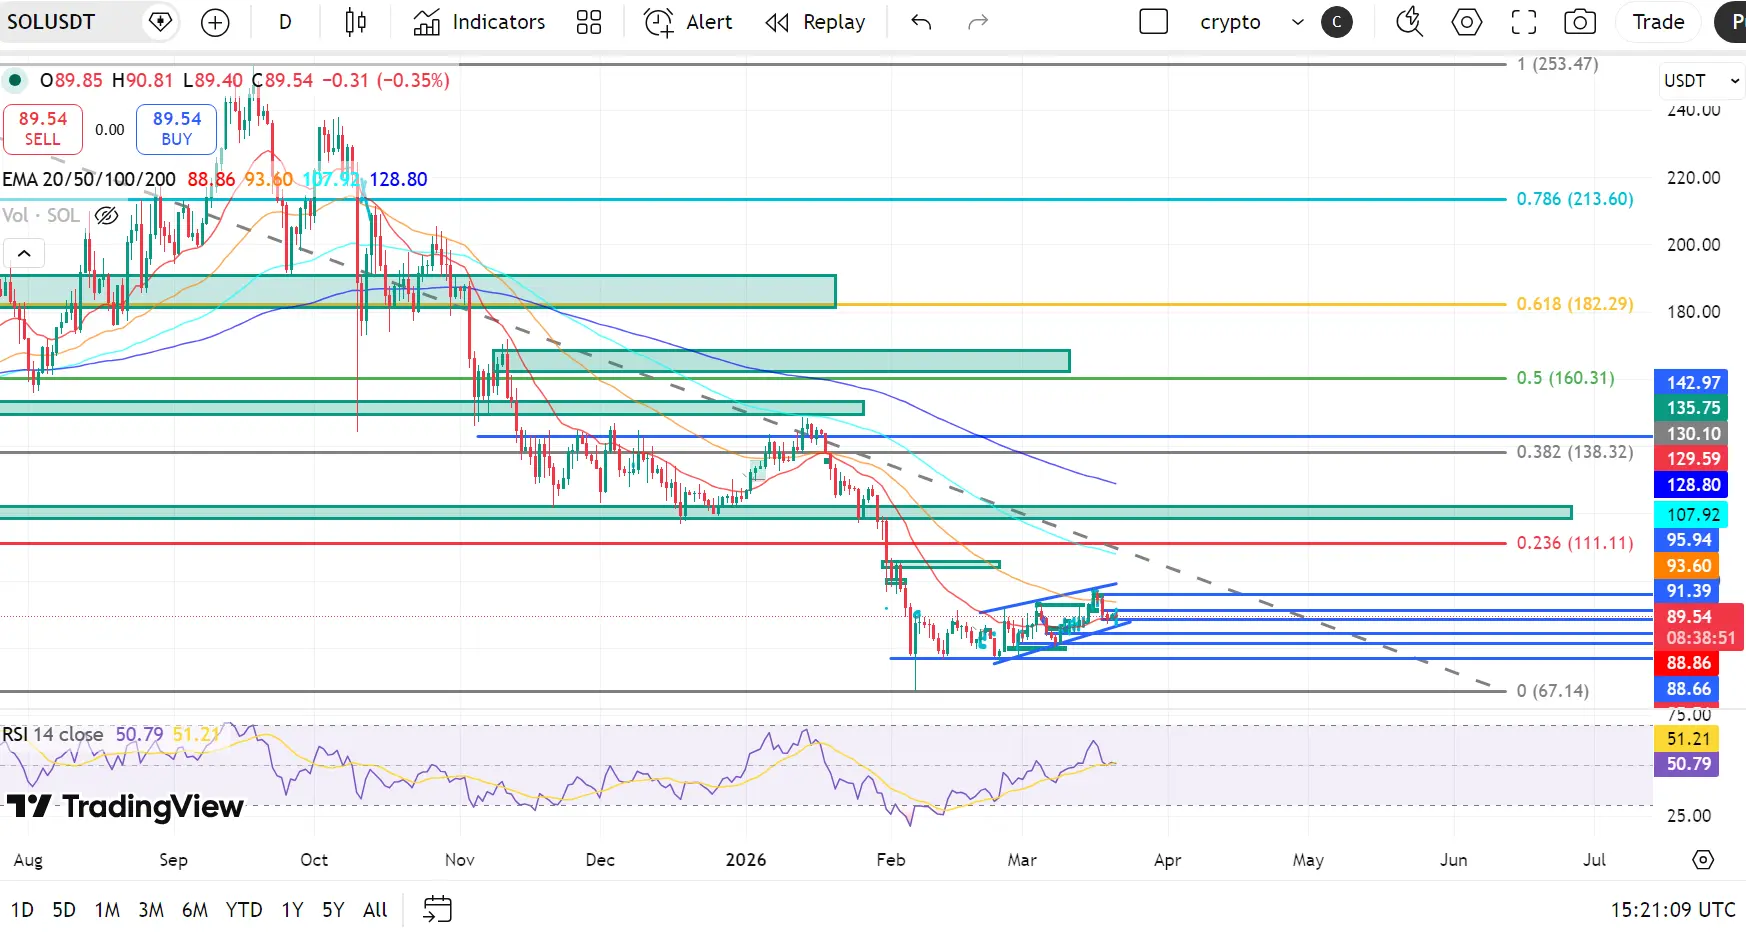
Task: Open the D time interval menu
Action: coord(285,22)
